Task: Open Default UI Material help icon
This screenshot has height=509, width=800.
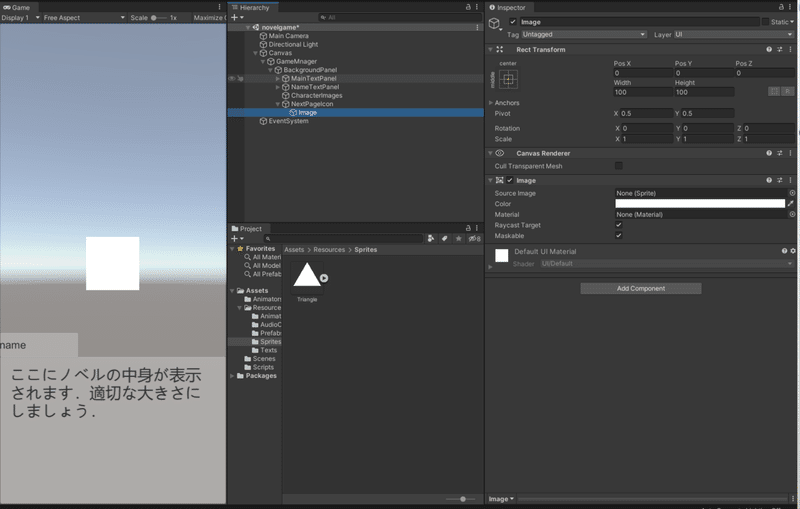Action: [x=784, y=251]
